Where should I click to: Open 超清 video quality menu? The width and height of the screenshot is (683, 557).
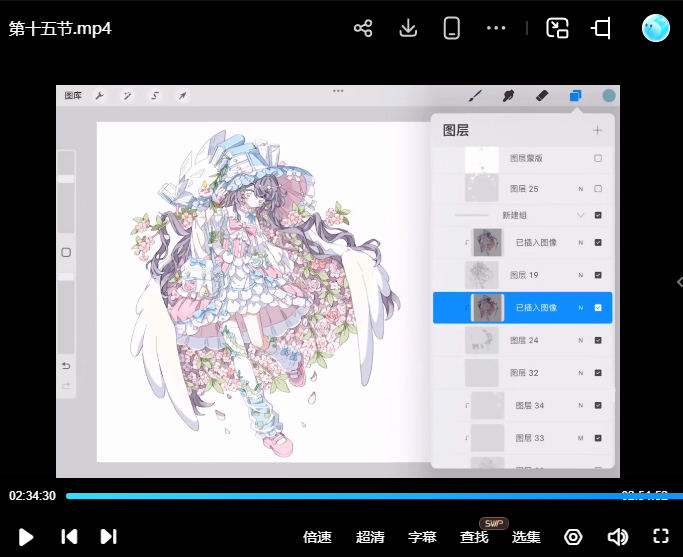(370, 537)
